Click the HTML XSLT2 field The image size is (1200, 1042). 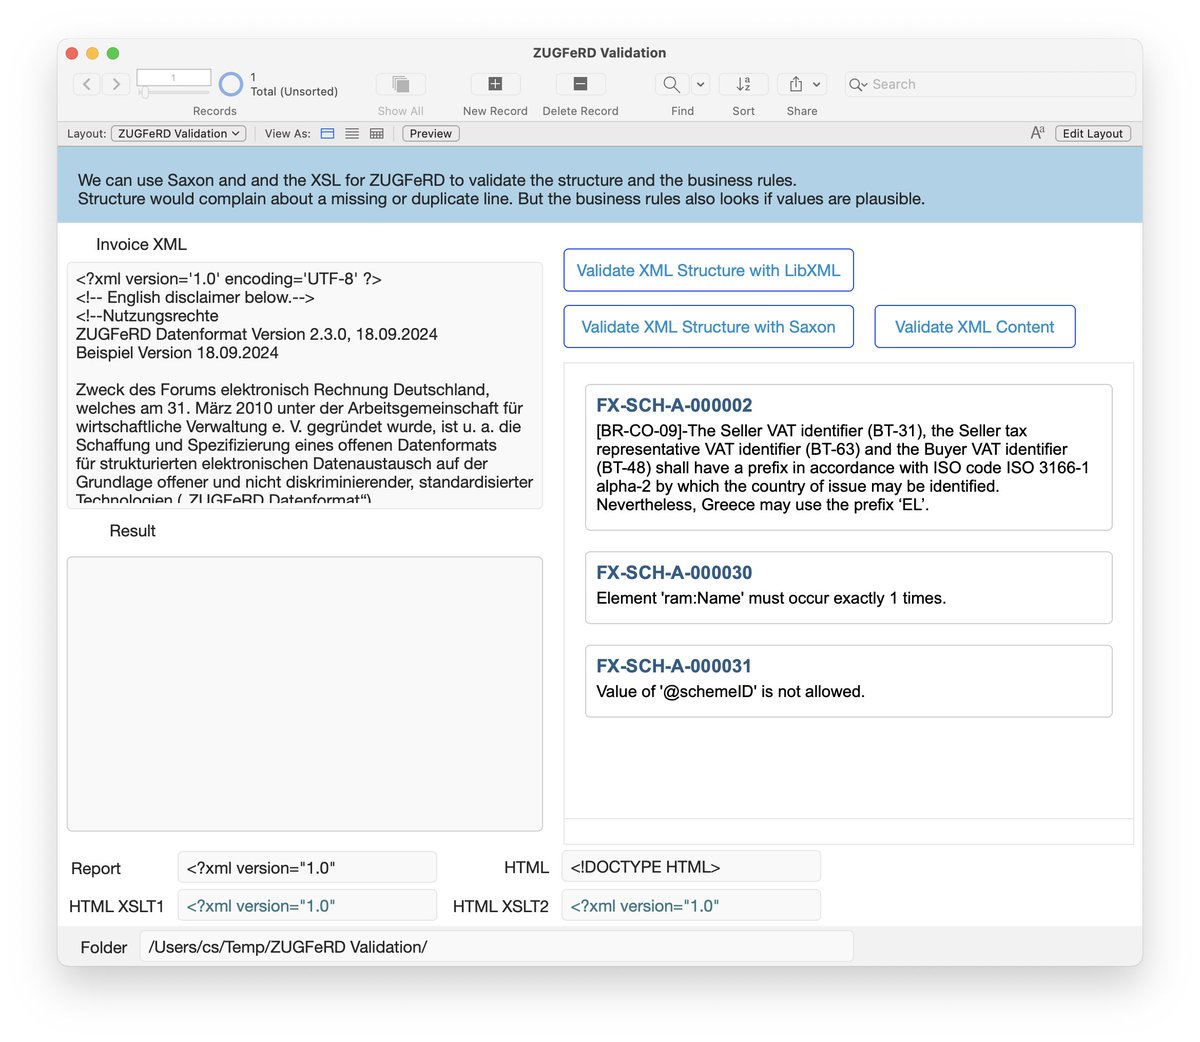[x=691, y=905]
